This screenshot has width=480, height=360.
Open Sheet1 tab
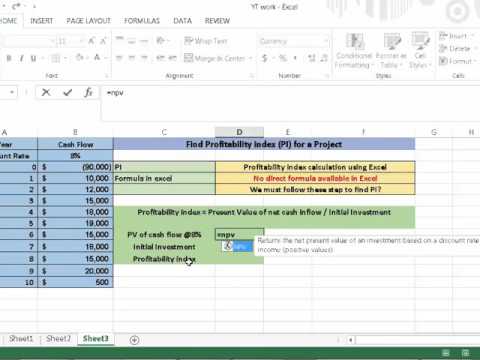(21, 339)
